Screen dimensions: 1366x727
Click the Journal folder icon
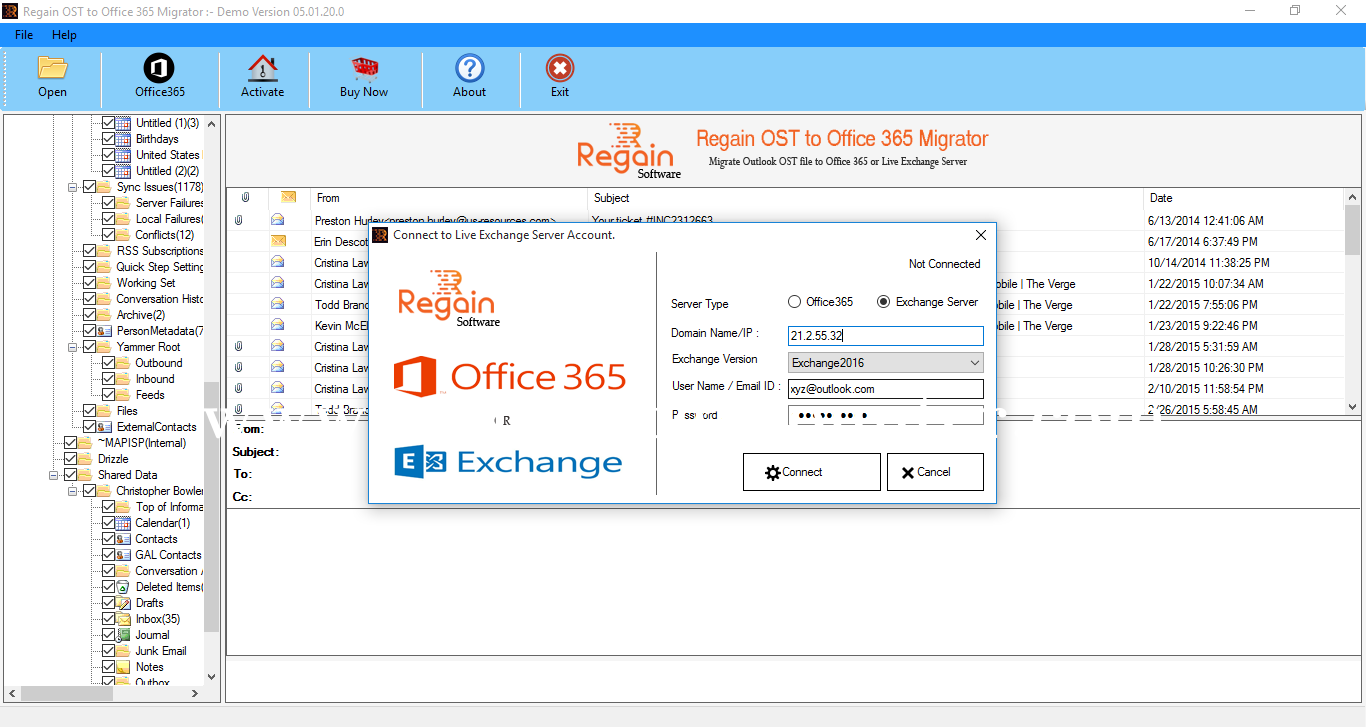[x=124, y=635]
